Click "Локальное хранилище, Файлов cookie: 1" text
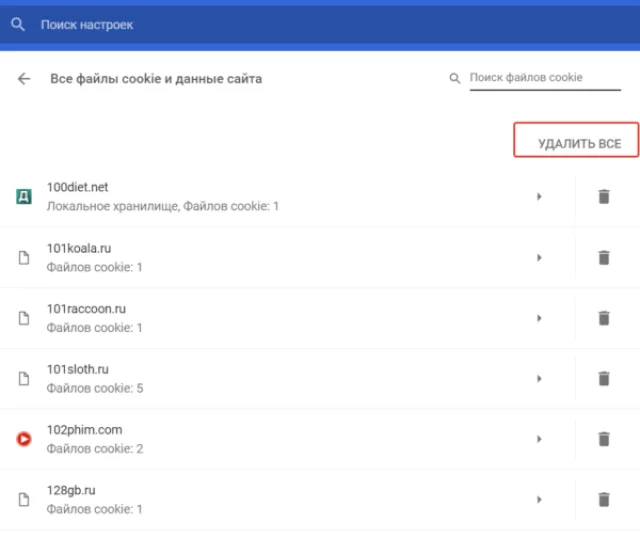The height and width of the screenshot is (538, 640). (x=162, y=206)
